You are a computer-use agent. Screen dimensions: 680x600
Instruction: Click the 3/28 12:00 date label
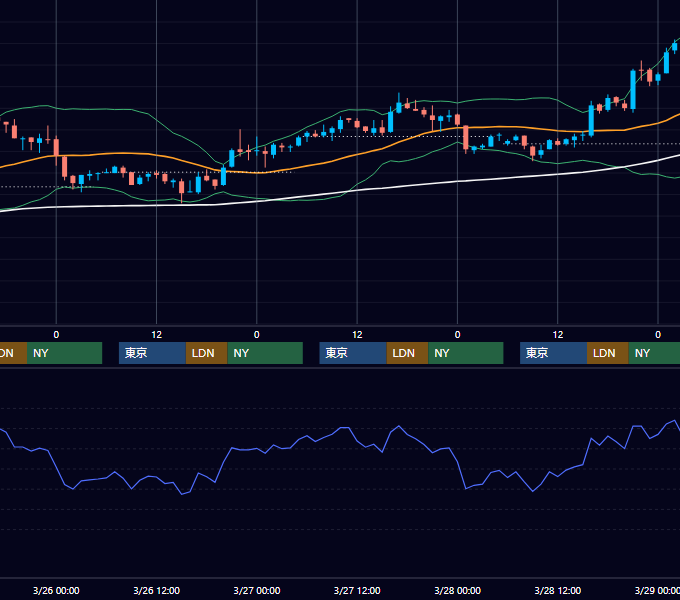pos(558,590)
